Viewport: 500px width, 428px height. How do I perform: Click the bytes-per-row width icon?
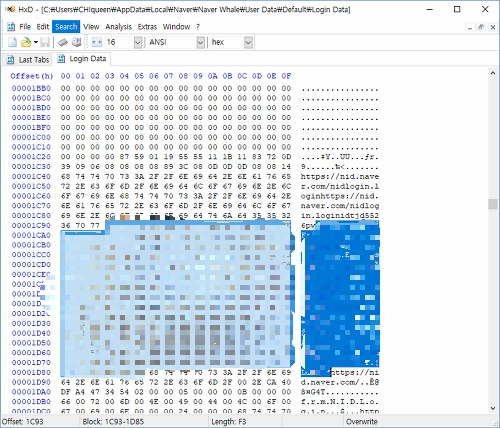[97, 42]
